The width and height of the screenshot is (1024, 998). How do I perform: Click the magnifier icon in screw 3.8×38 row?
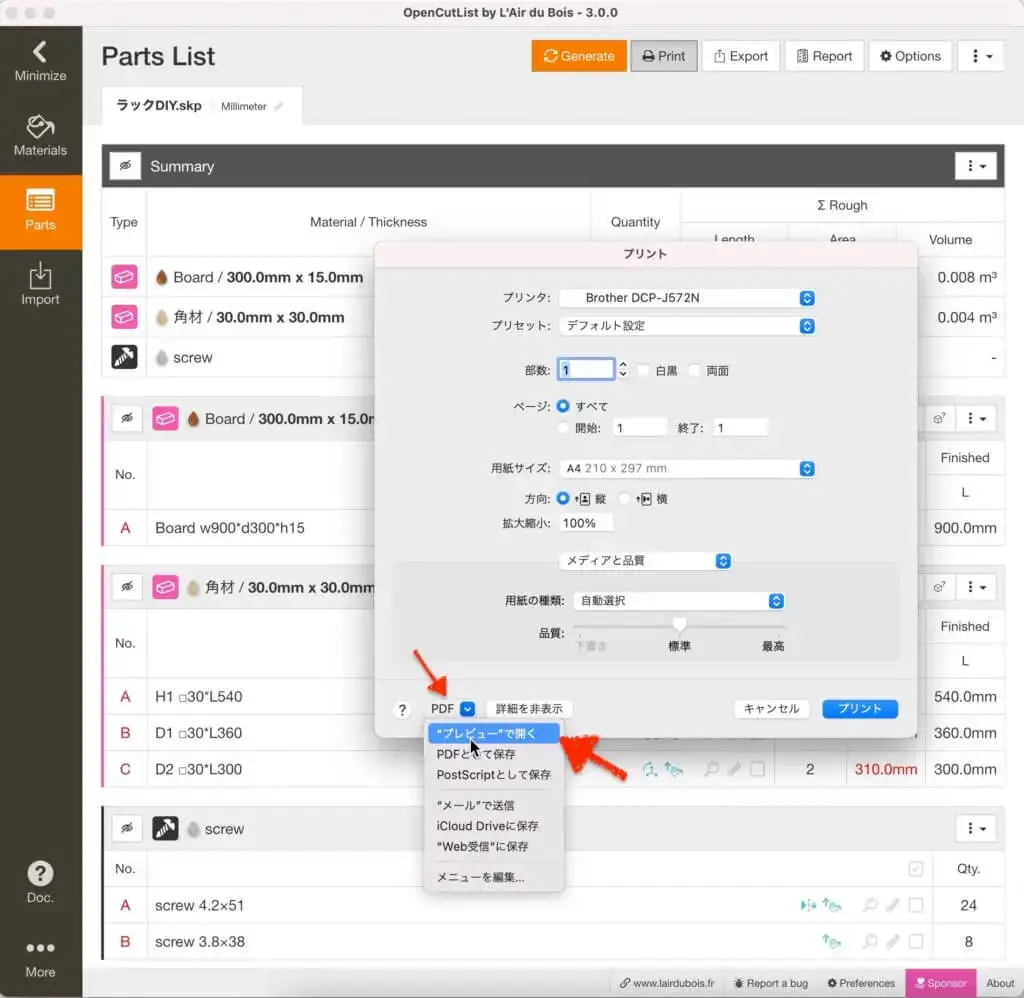point(870,941)
